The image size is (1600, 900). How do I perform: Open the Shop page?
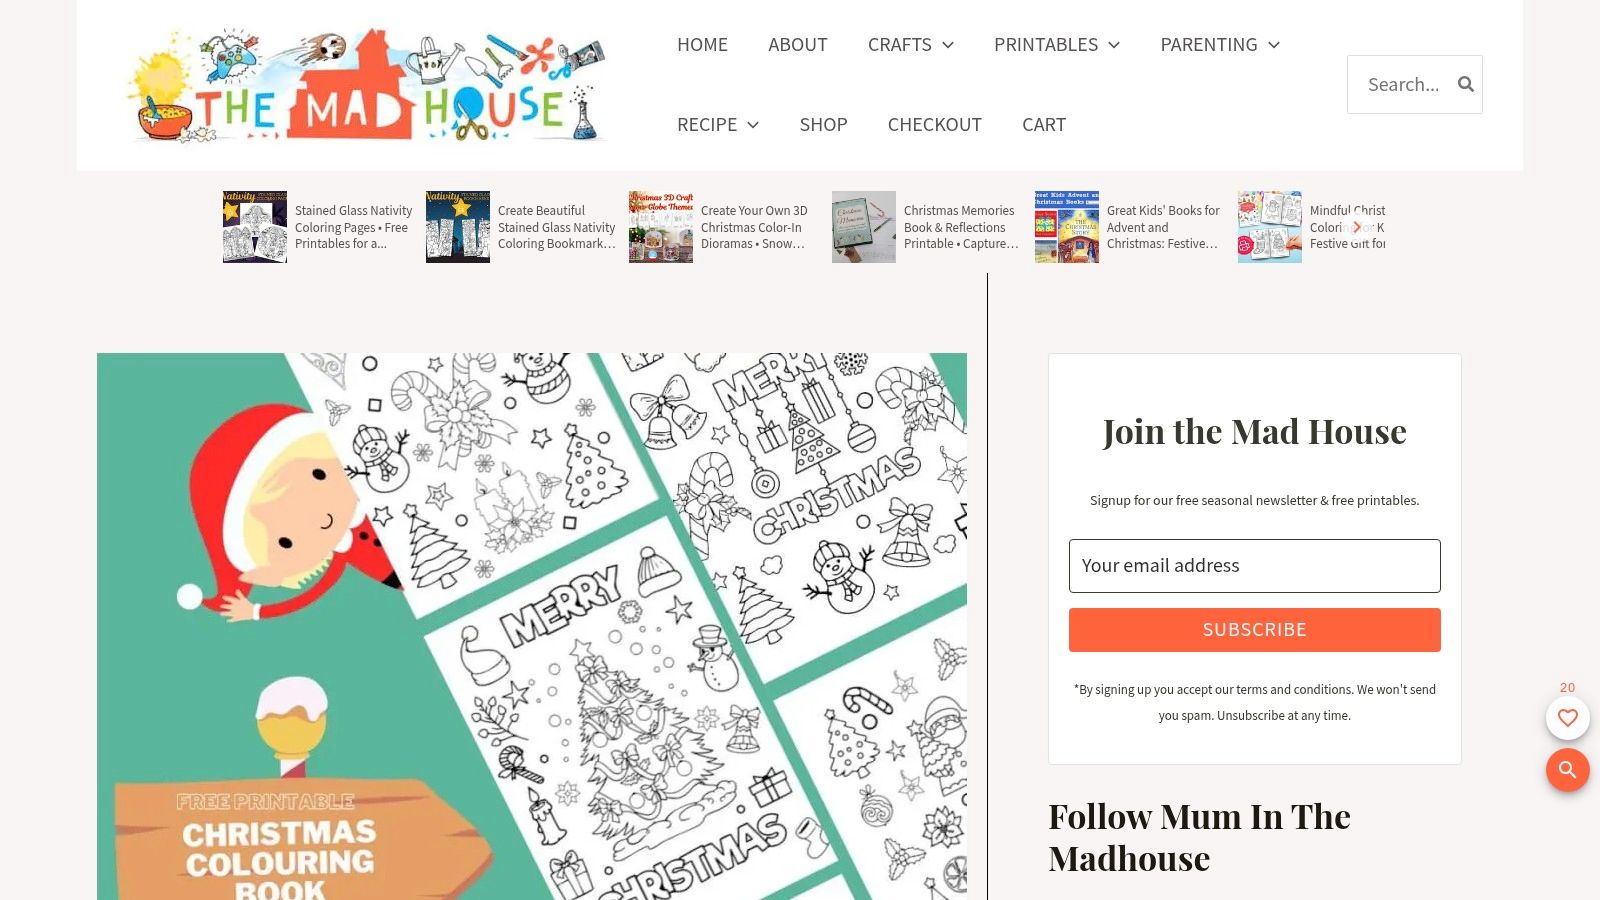click(x=823, y=125)
